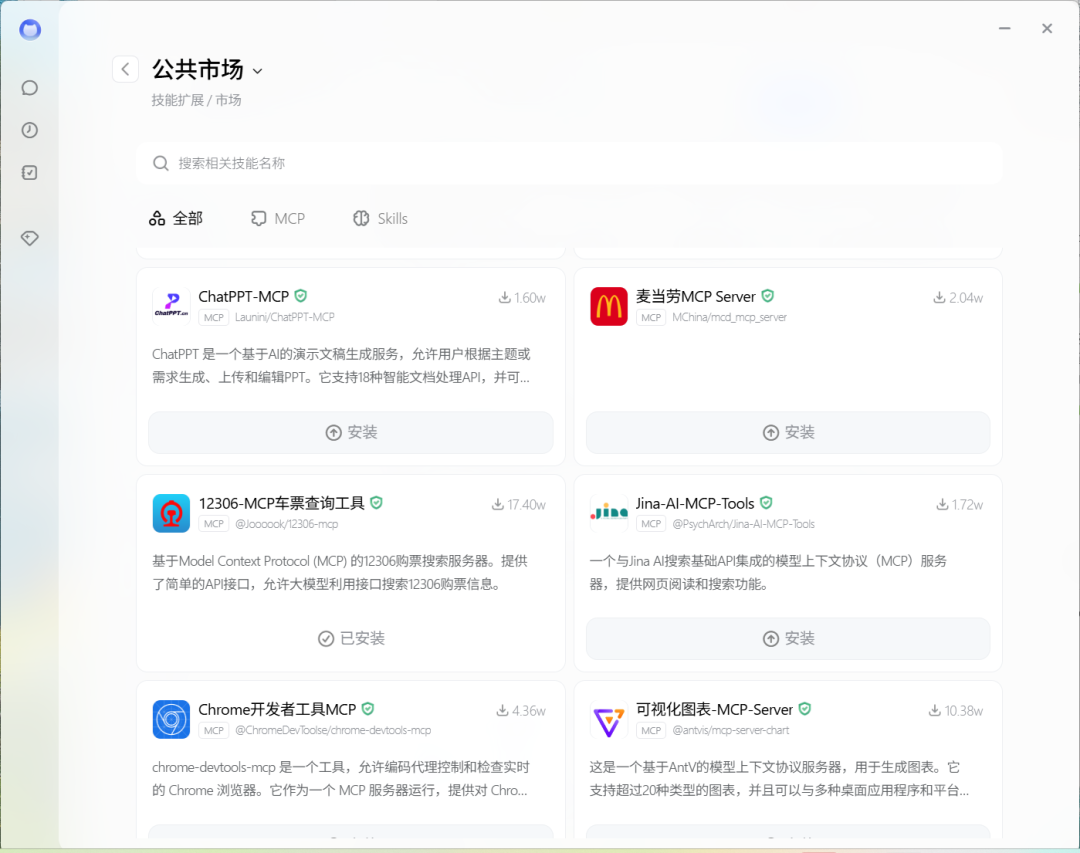Switch to the MCP tab

pyautogui.click(x=278, y=218)
